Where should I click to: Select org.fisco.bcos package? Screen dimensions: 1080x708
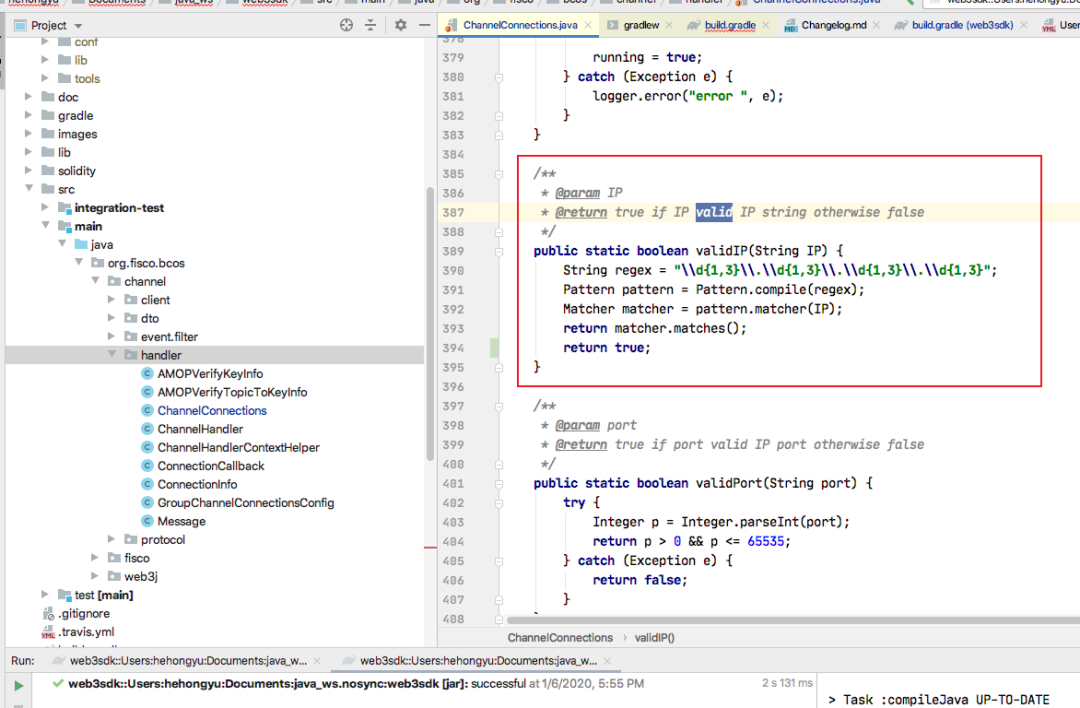pos(146,263)
